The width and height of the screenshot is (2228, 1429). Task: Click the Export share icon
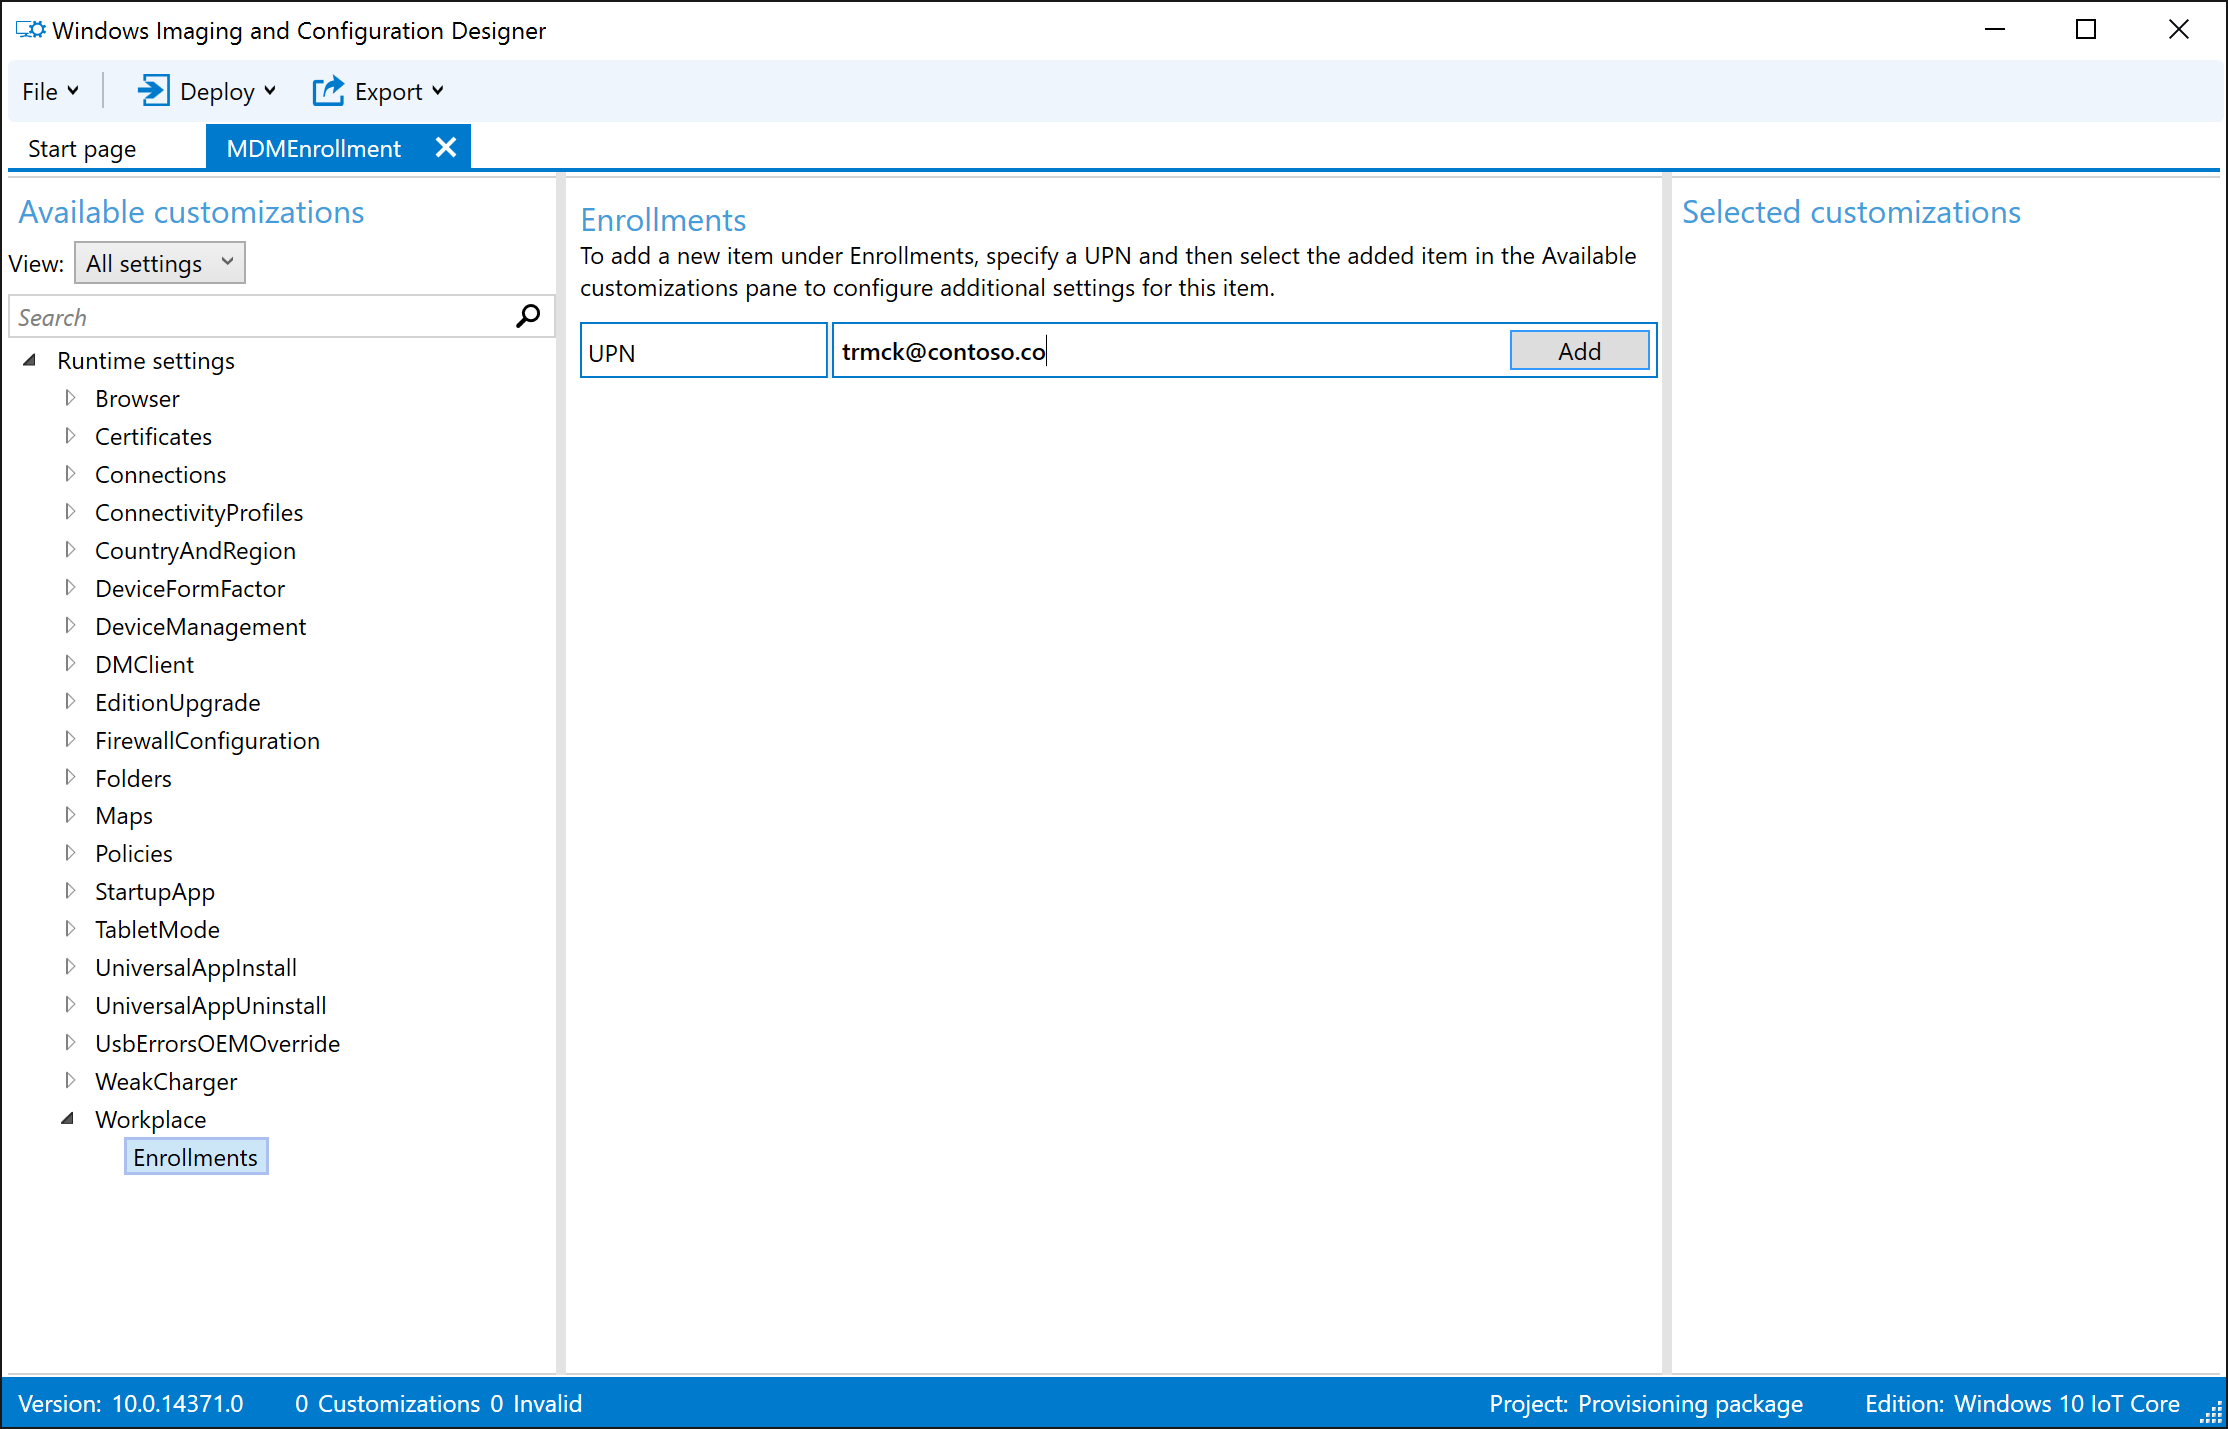point(328,91)
